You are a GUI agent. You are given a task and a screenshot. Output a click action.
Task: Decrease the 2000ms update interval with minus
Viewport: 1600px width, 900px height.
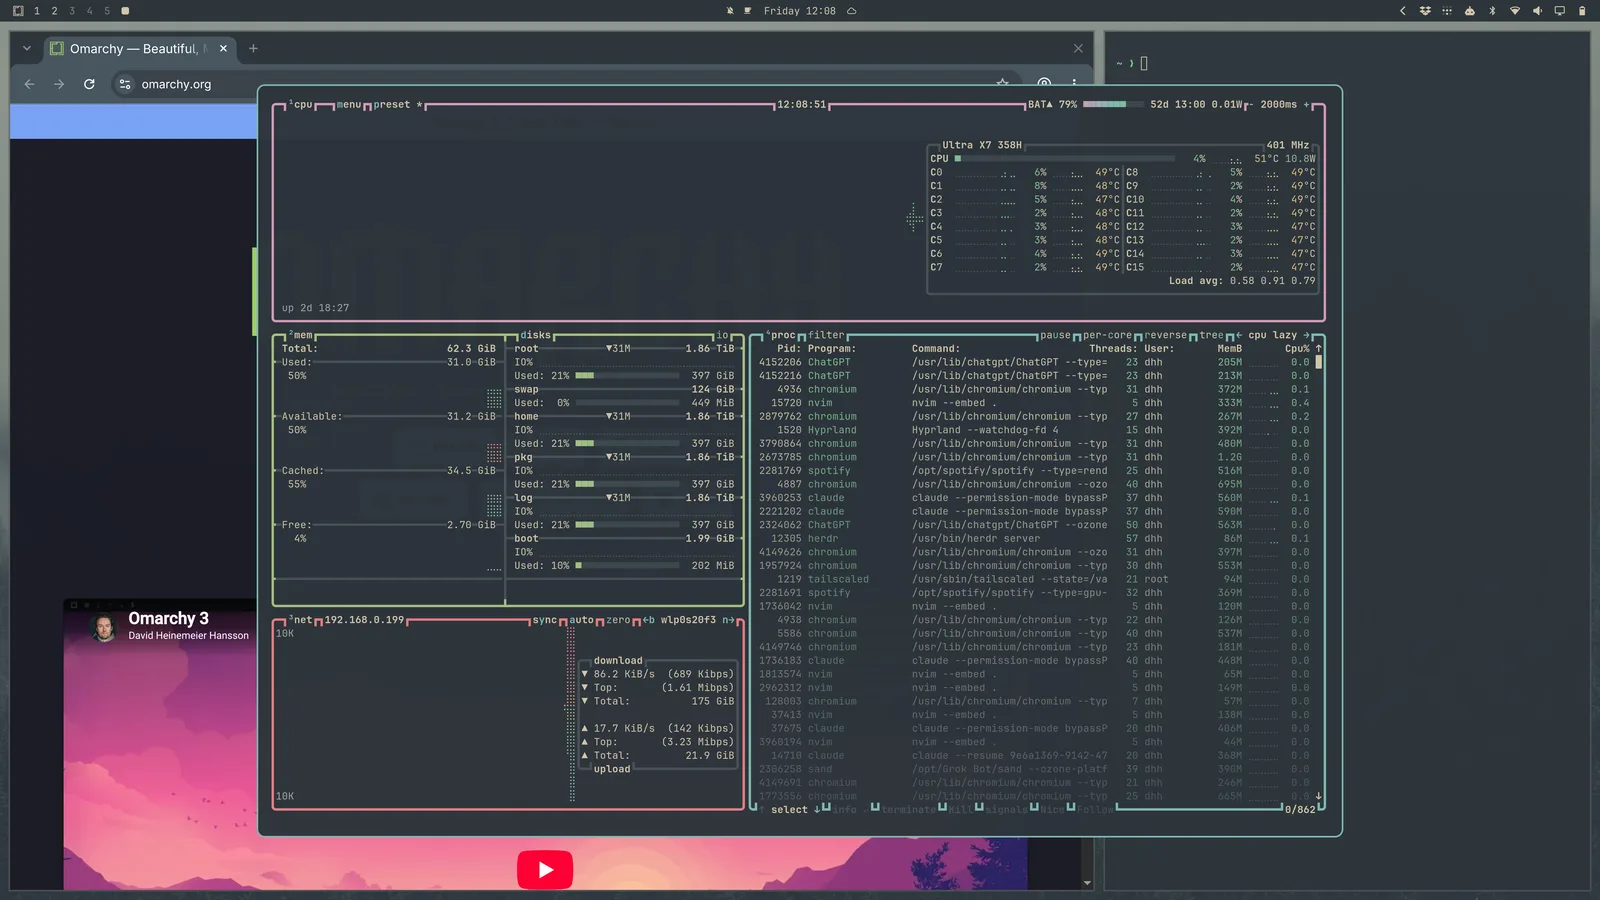tap(1250, 104)
